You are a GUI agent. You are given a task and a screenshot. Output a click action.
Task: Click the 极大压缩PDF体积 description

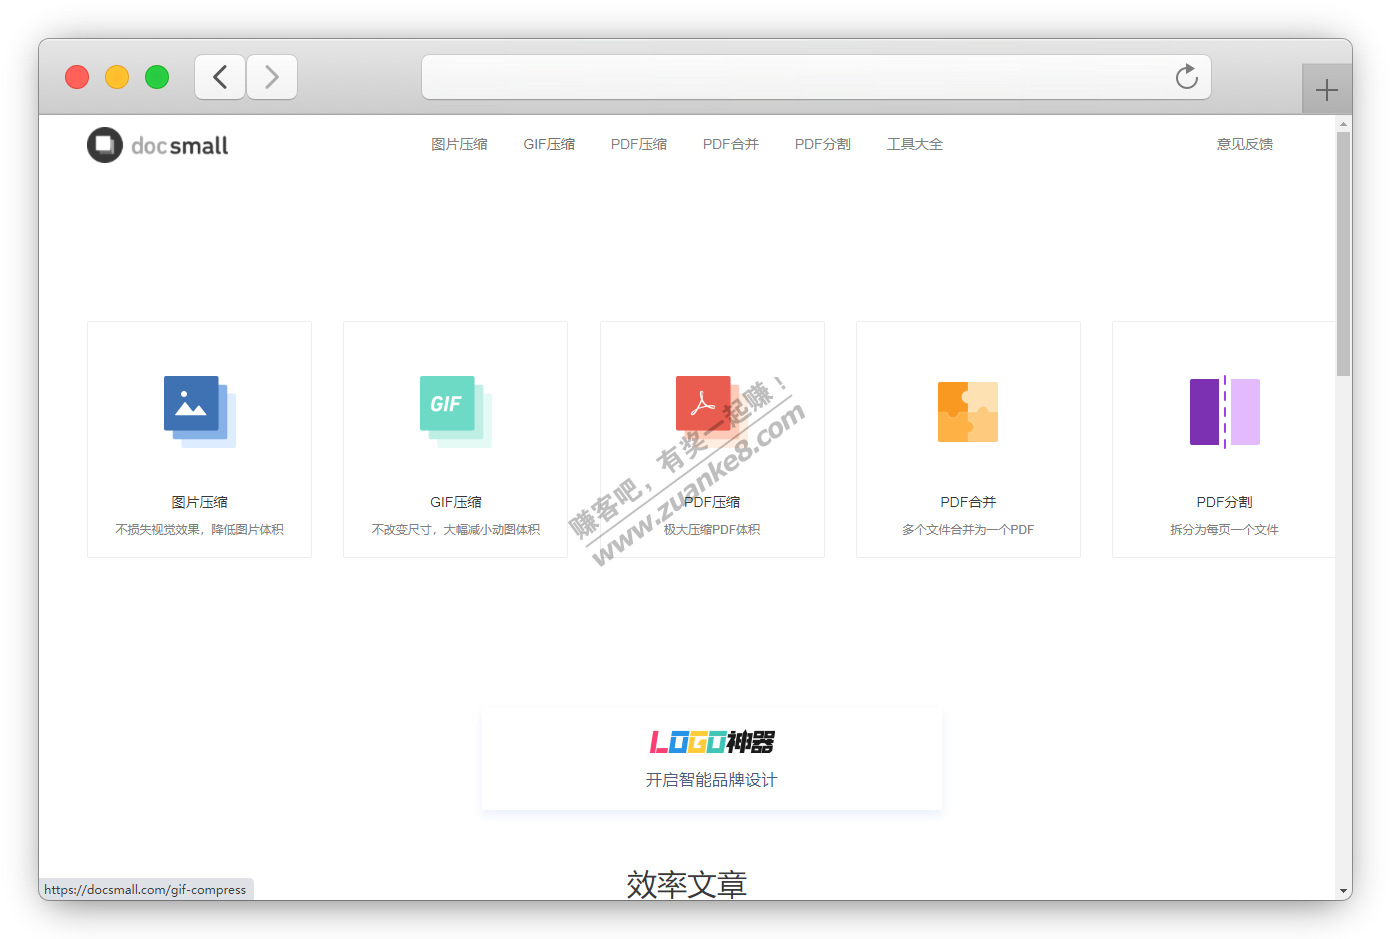[712, 530]
